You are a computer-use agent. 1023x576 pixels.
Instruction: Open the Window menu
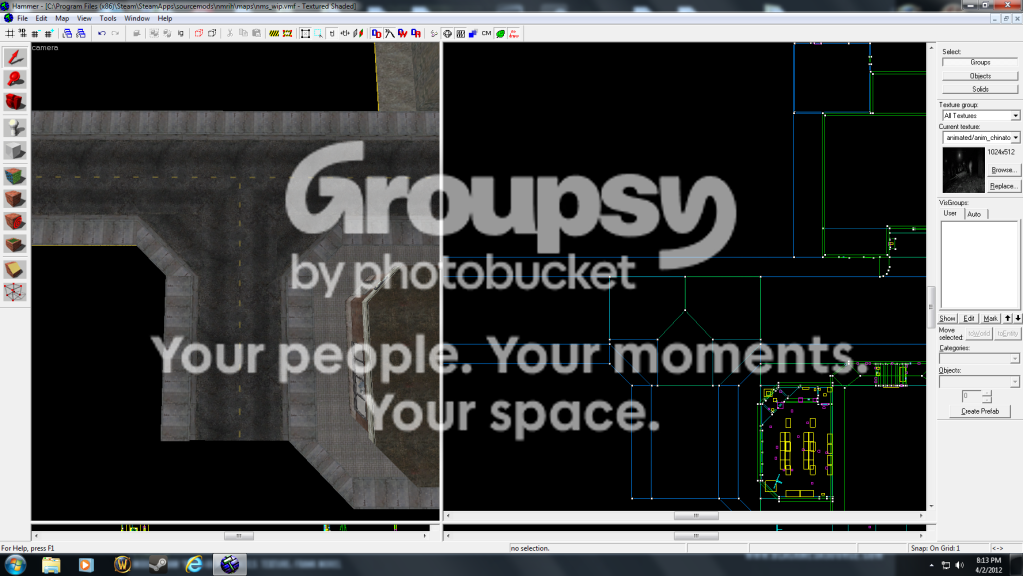pos(137,18)
